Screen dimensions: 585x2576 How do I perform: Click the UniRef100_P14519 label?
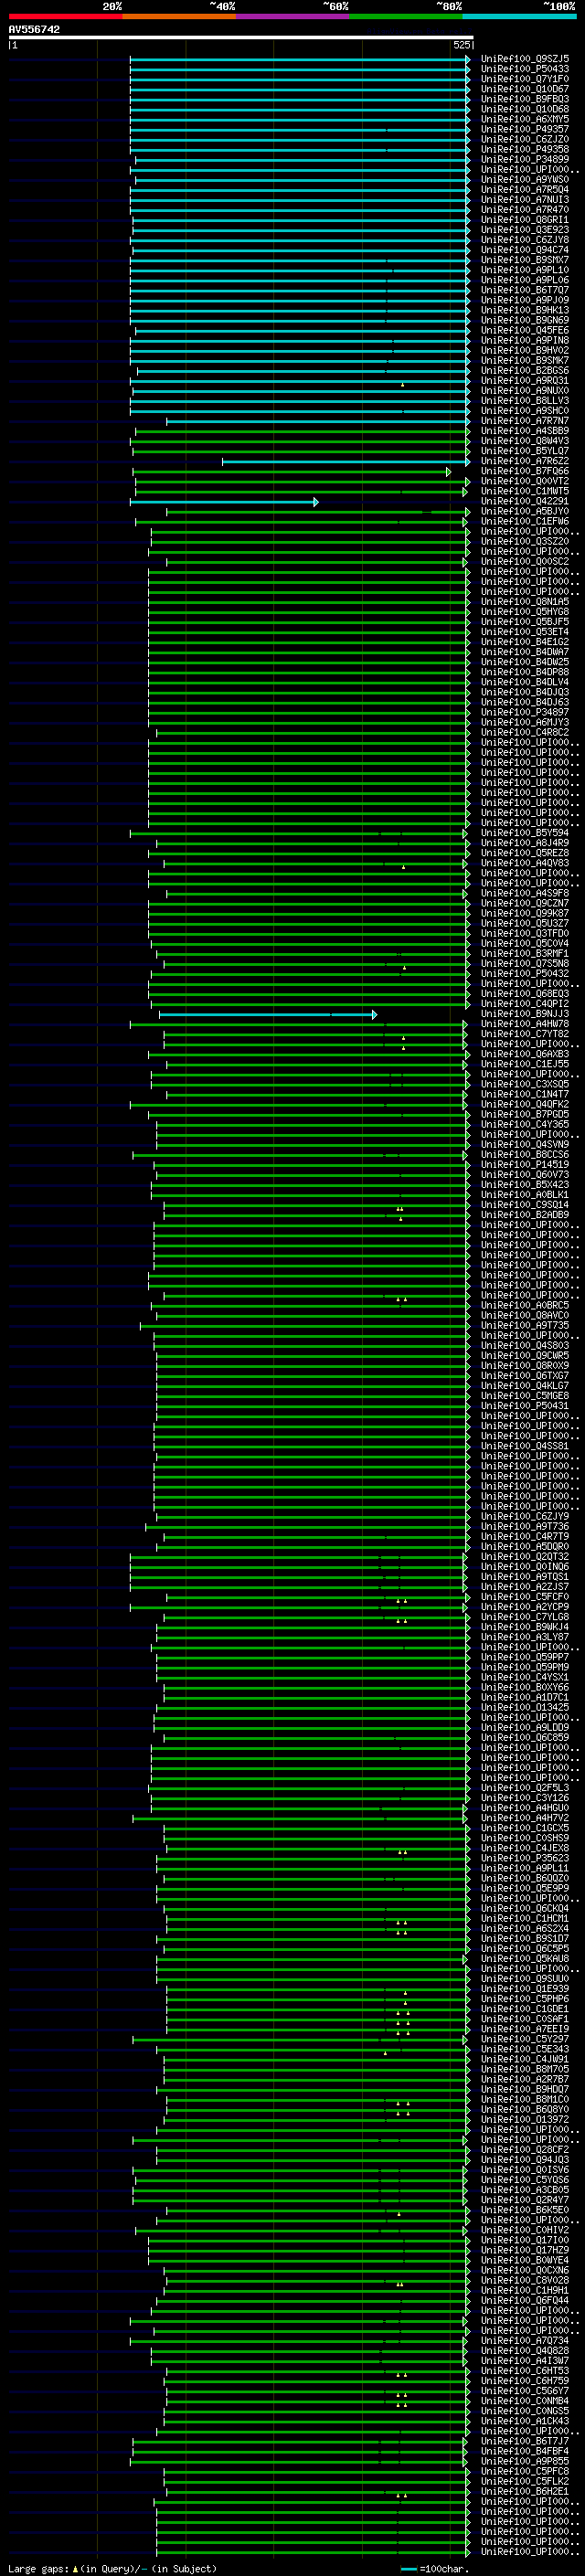525,1165
